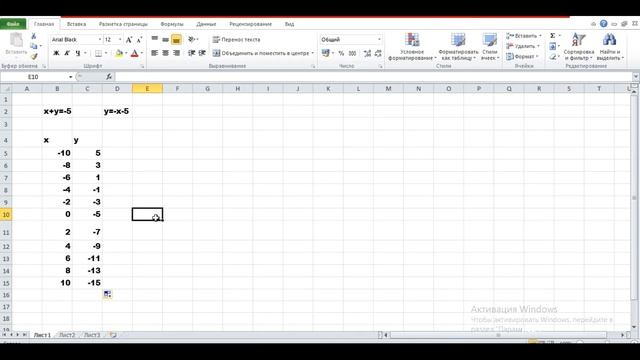Screen dimensions: 640x360
Task: Click the text orientation icon
Action: (x=191, y=39)
